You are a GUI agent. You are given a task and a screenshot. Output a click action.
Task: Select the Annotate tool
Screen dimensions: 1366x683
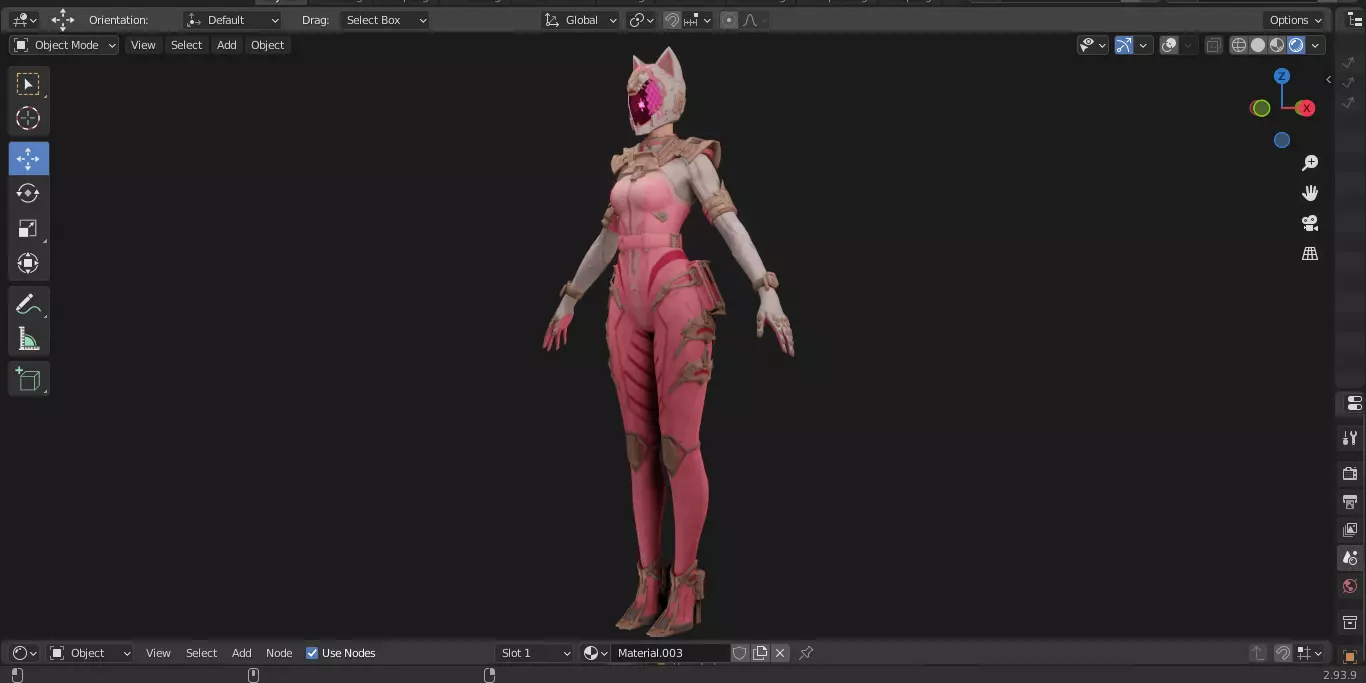pos(28,305)
